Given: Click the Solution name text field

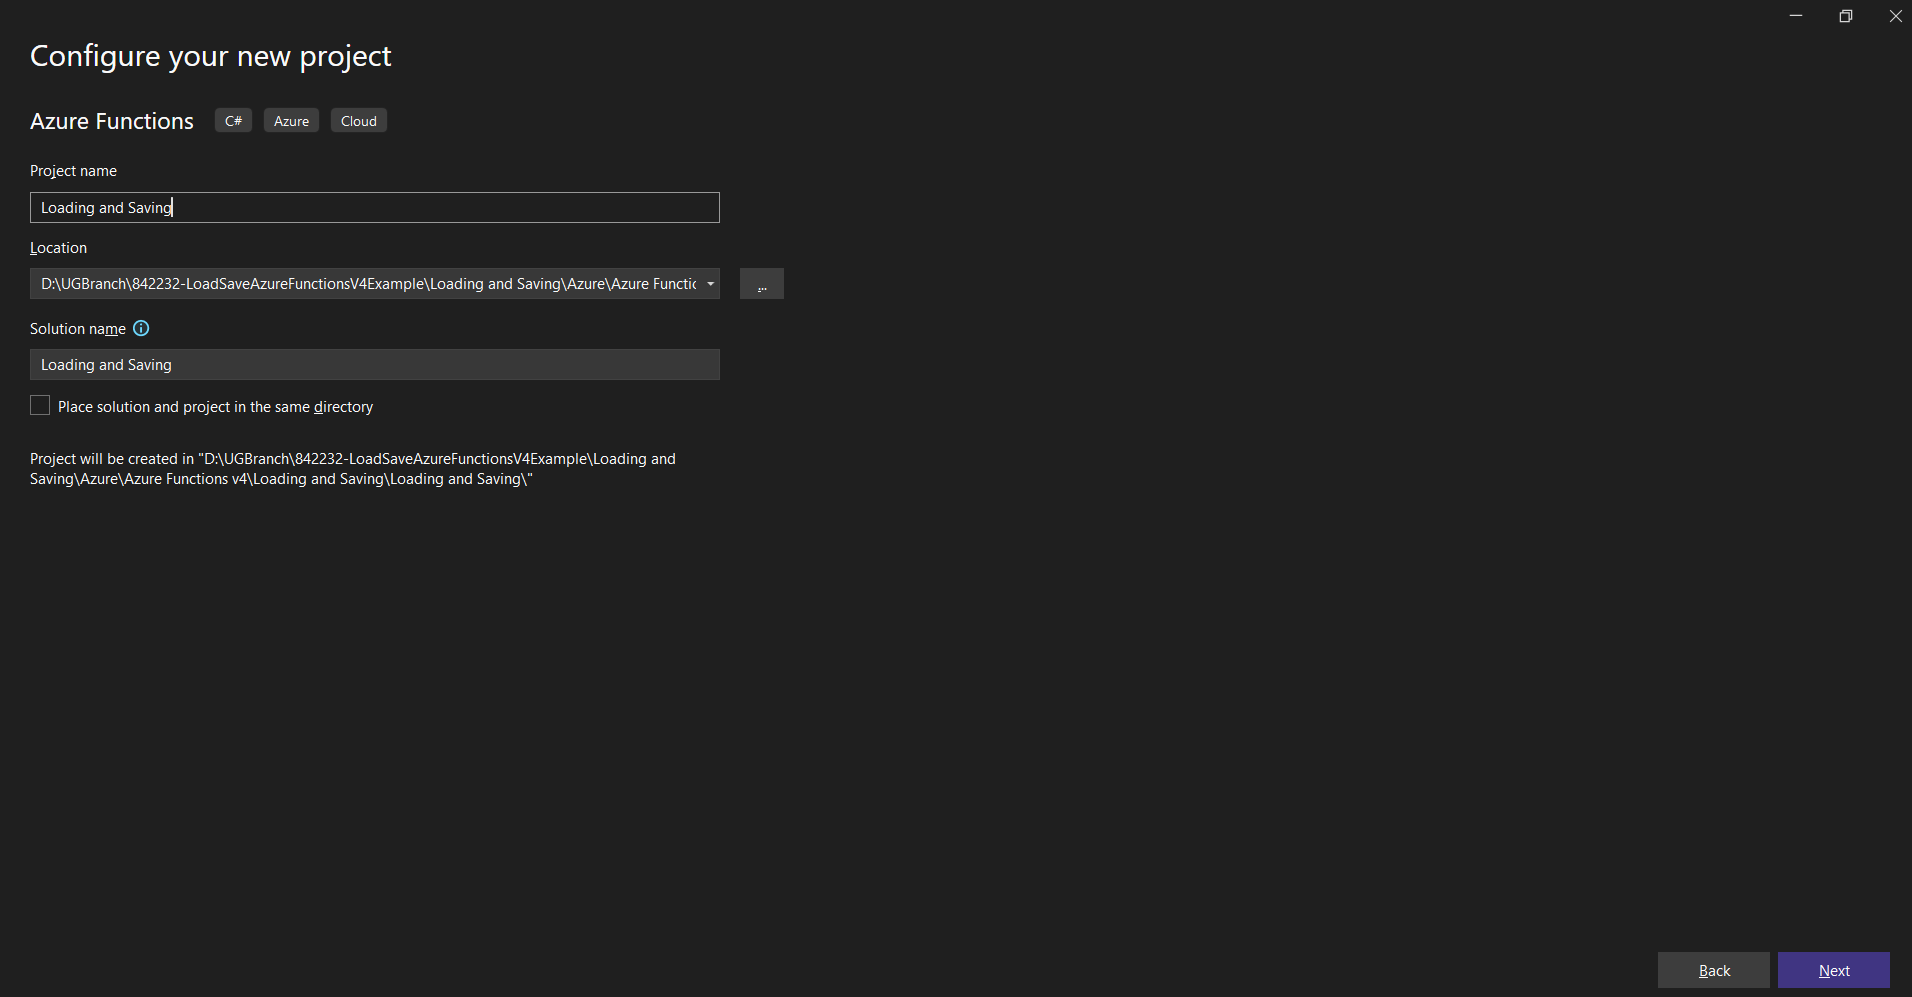Looking at the screenshot, I should [375, 364].
